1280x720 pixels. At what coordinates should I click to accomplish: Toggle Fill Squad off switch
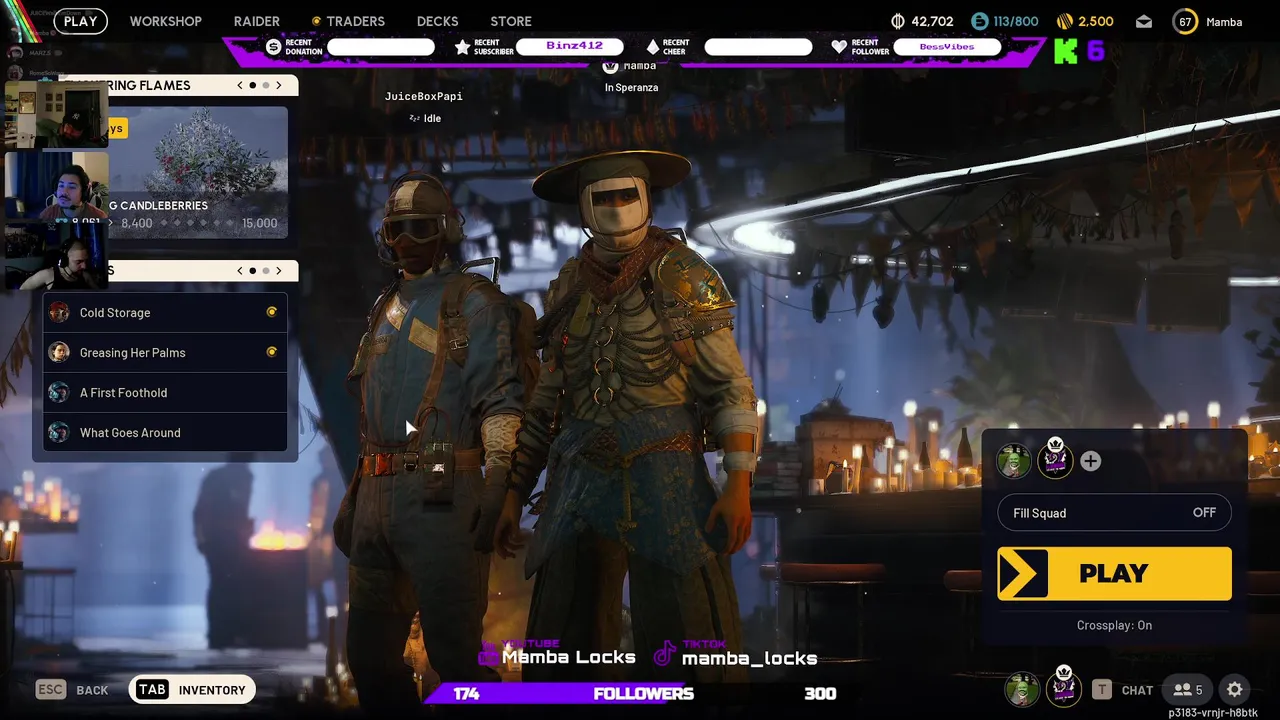coord(1114,513)
